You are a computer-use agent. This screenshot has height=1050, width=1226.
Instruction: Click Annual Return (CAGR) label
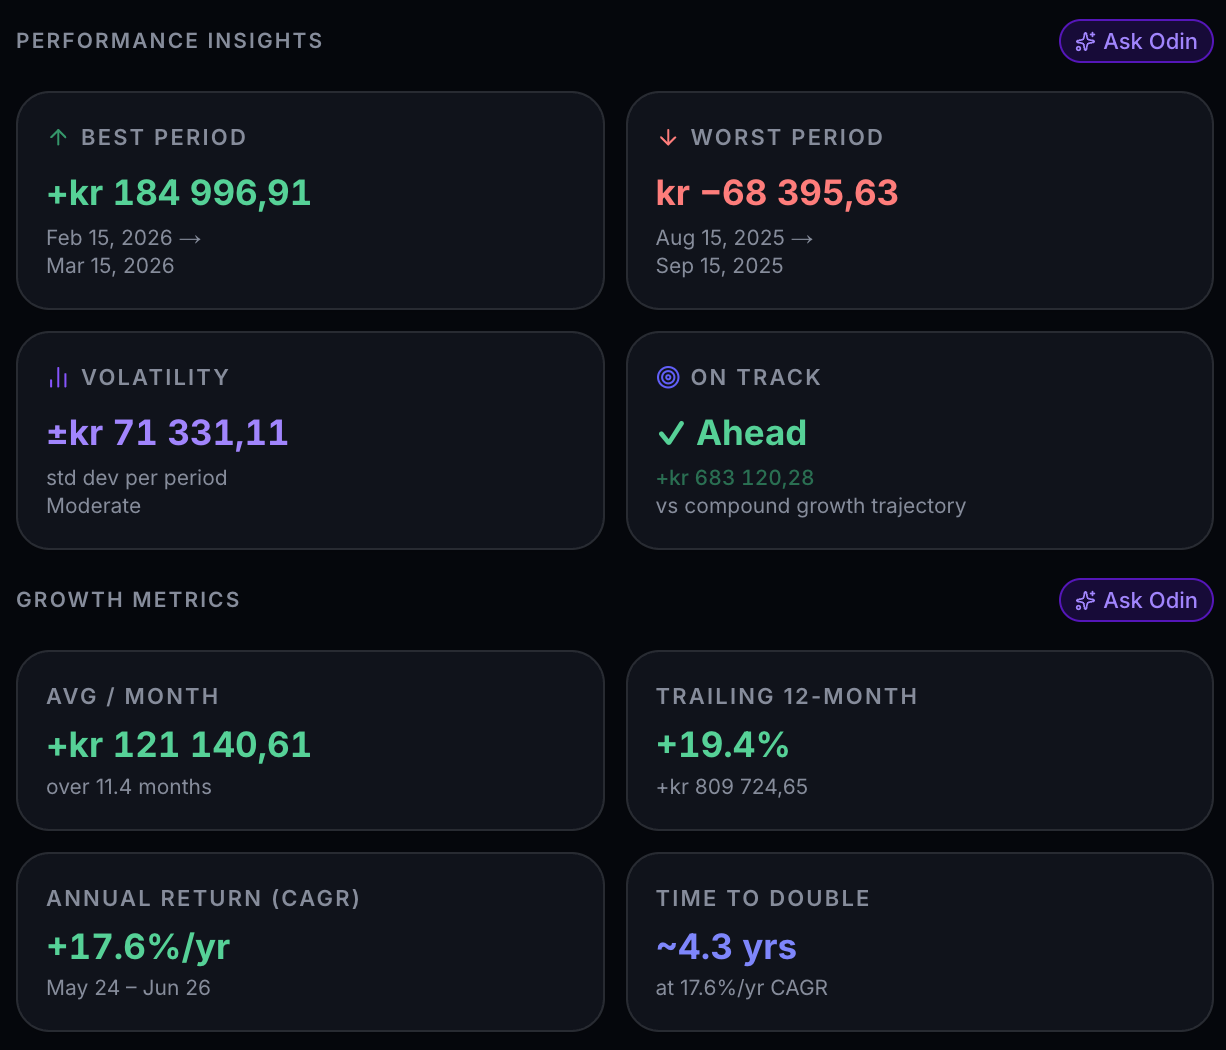[203, 898]
